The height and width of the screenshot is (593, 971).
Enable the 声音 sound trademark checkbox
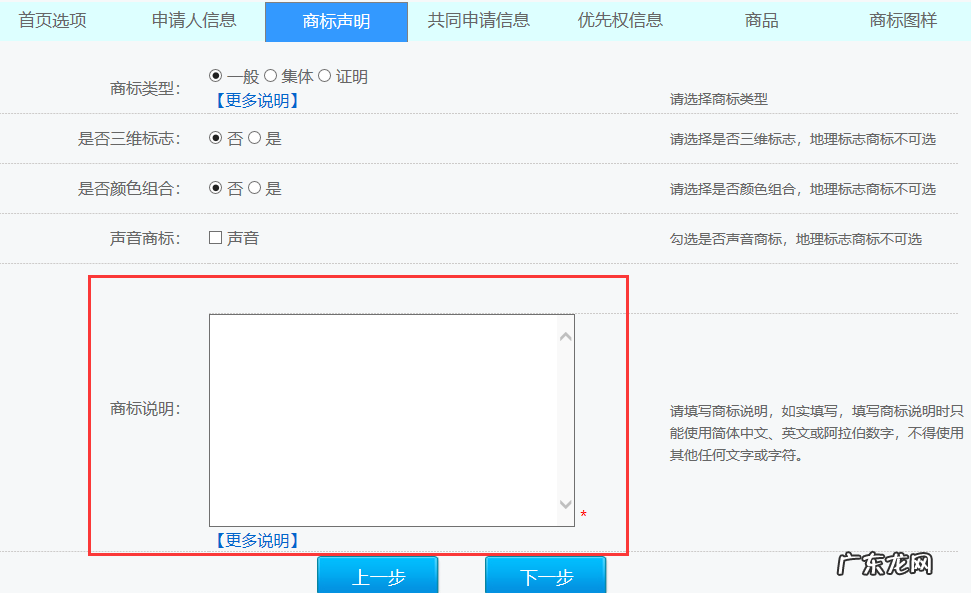(213, 238)
